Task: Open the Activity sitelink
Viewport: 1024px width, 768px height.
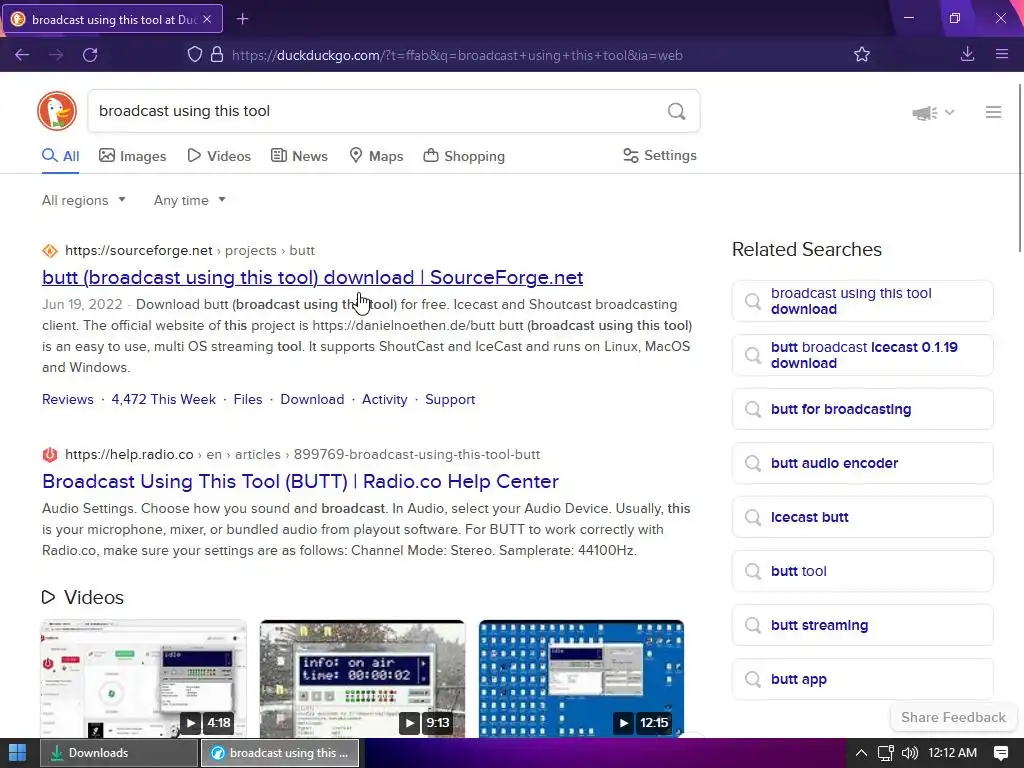Action: coord(385,400)
